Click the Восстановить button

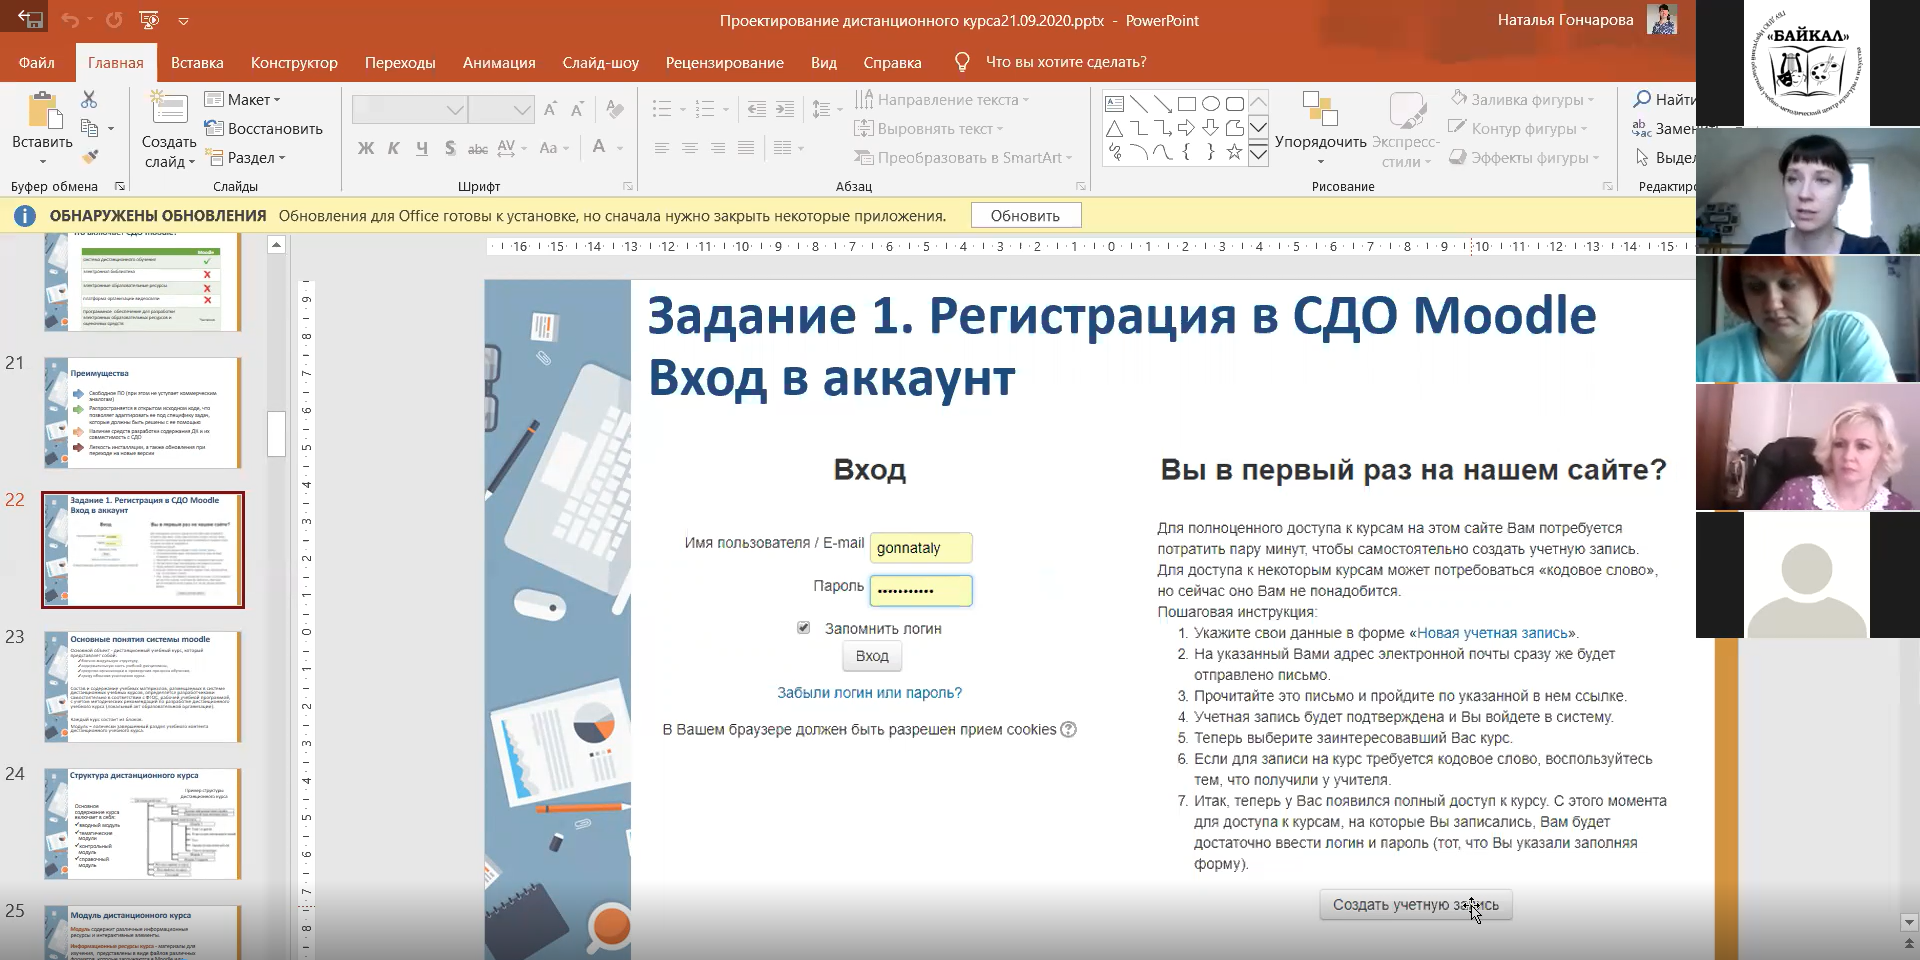264,129
